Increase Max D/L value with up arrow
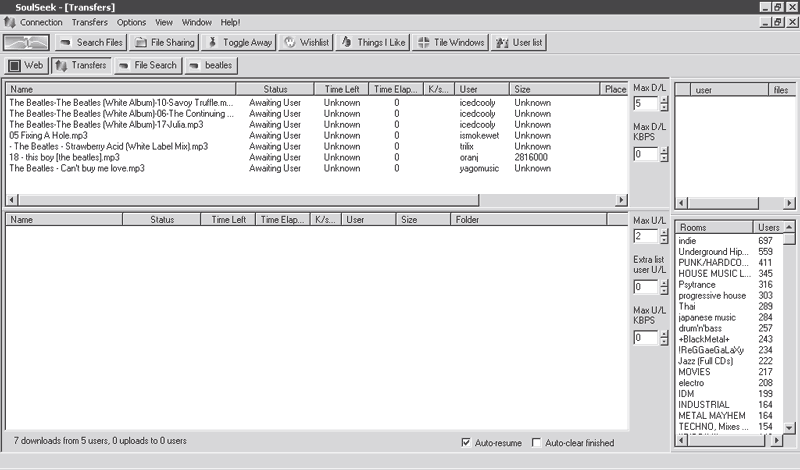800x470 pixels. click(662, 99)
